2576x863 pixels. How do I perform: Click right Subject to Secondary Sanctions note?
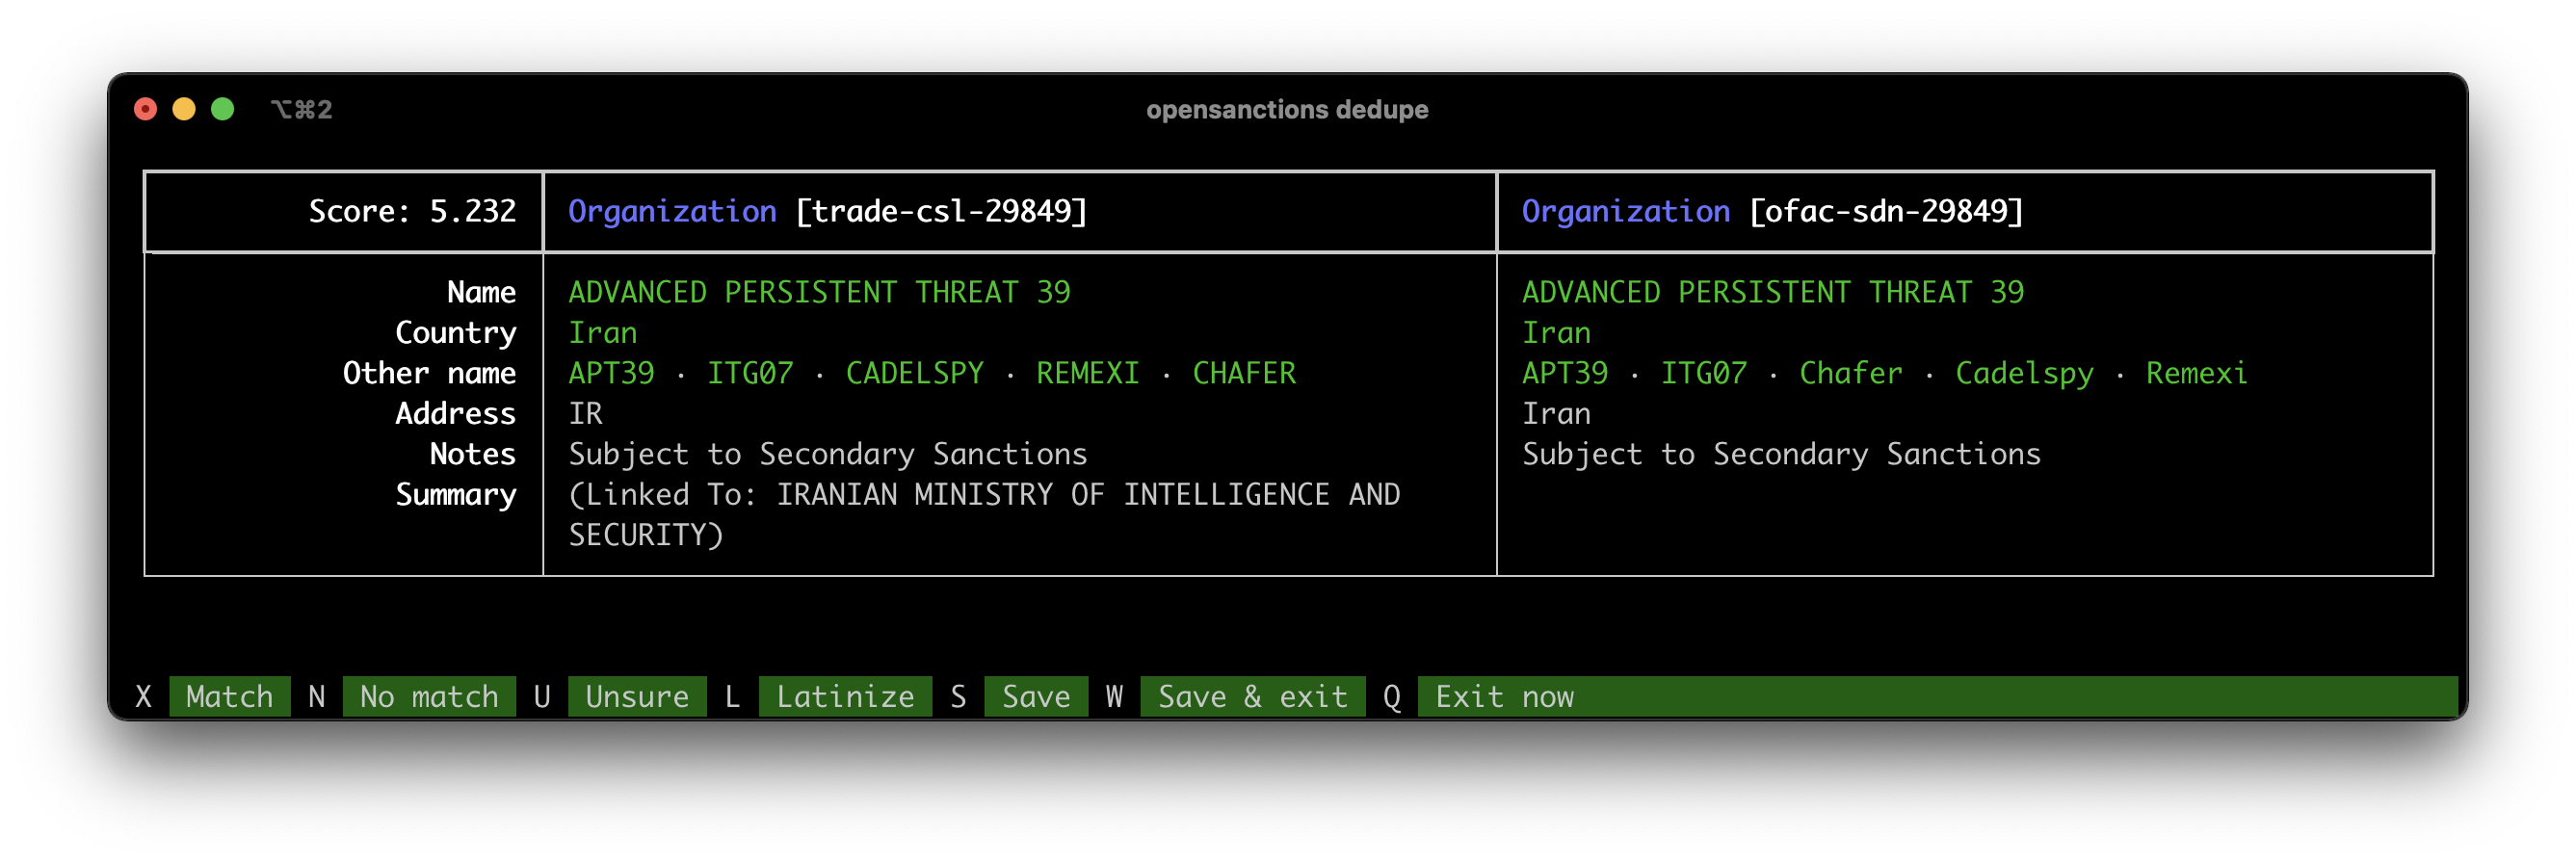click(x=1782, y=454)
